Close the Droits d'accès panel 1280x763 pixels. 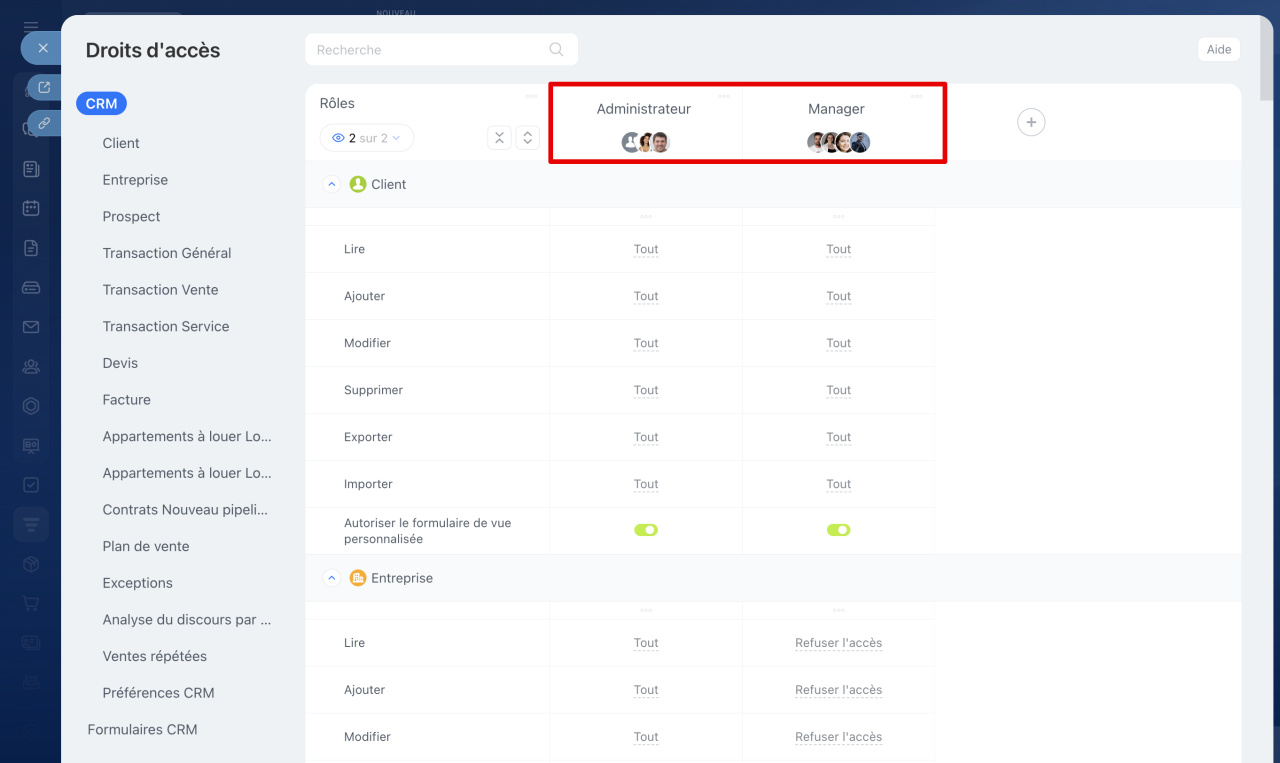42,48
